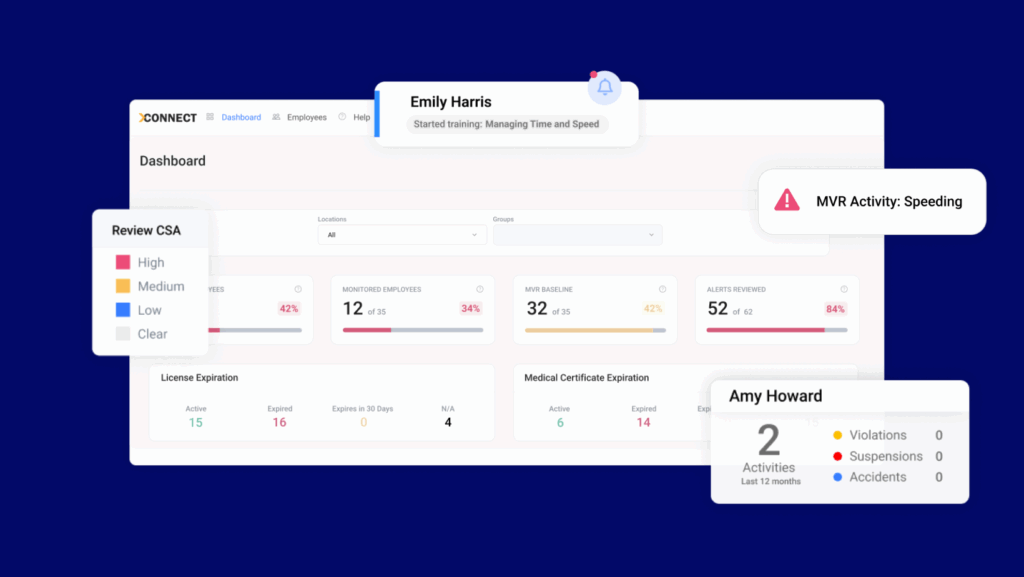The image size is (1024, 577).
Task: Click the Dashboard page title
Action: coord(172,161)
